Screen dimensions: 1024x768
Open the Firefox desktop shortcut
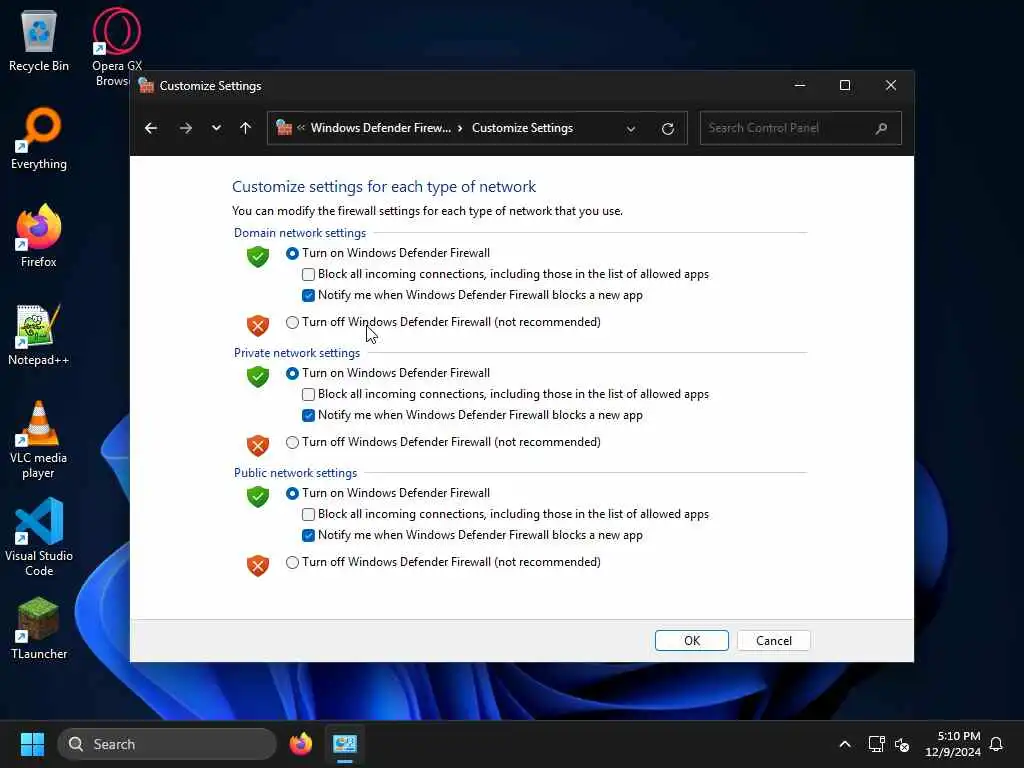pyautogui.click(x=39, y=236)
